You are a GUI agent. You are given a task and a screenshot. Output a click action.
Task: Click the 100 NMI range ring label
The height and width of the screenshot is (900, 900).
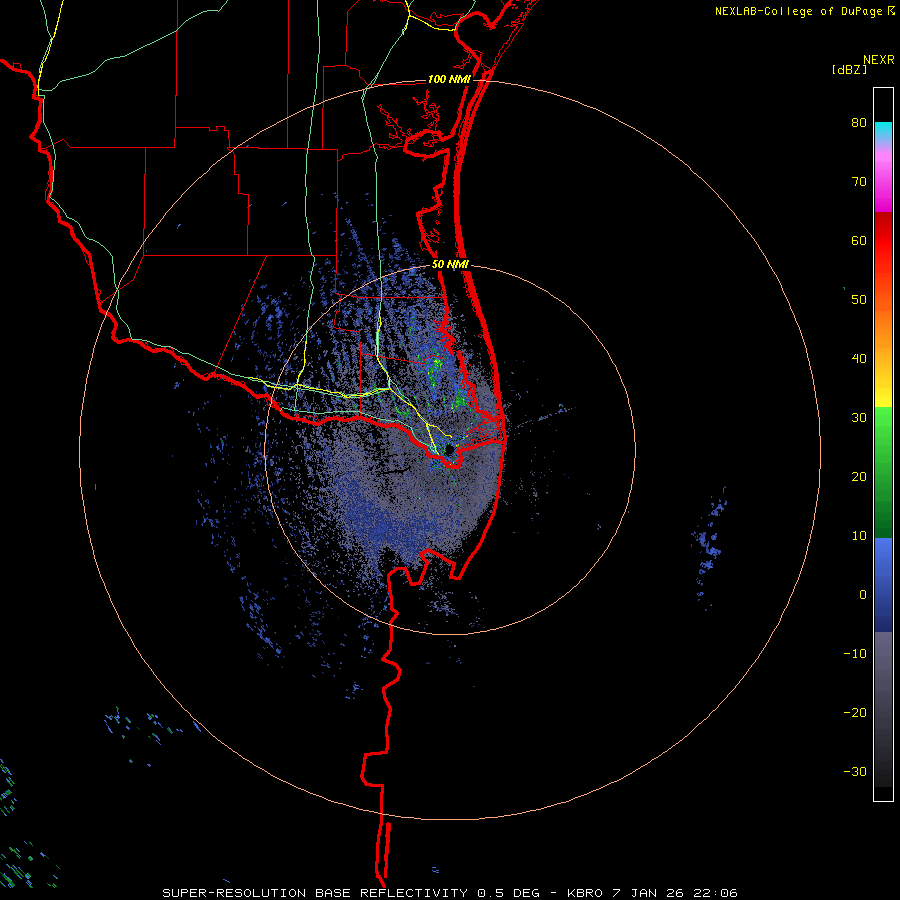(x=449, y=79)
